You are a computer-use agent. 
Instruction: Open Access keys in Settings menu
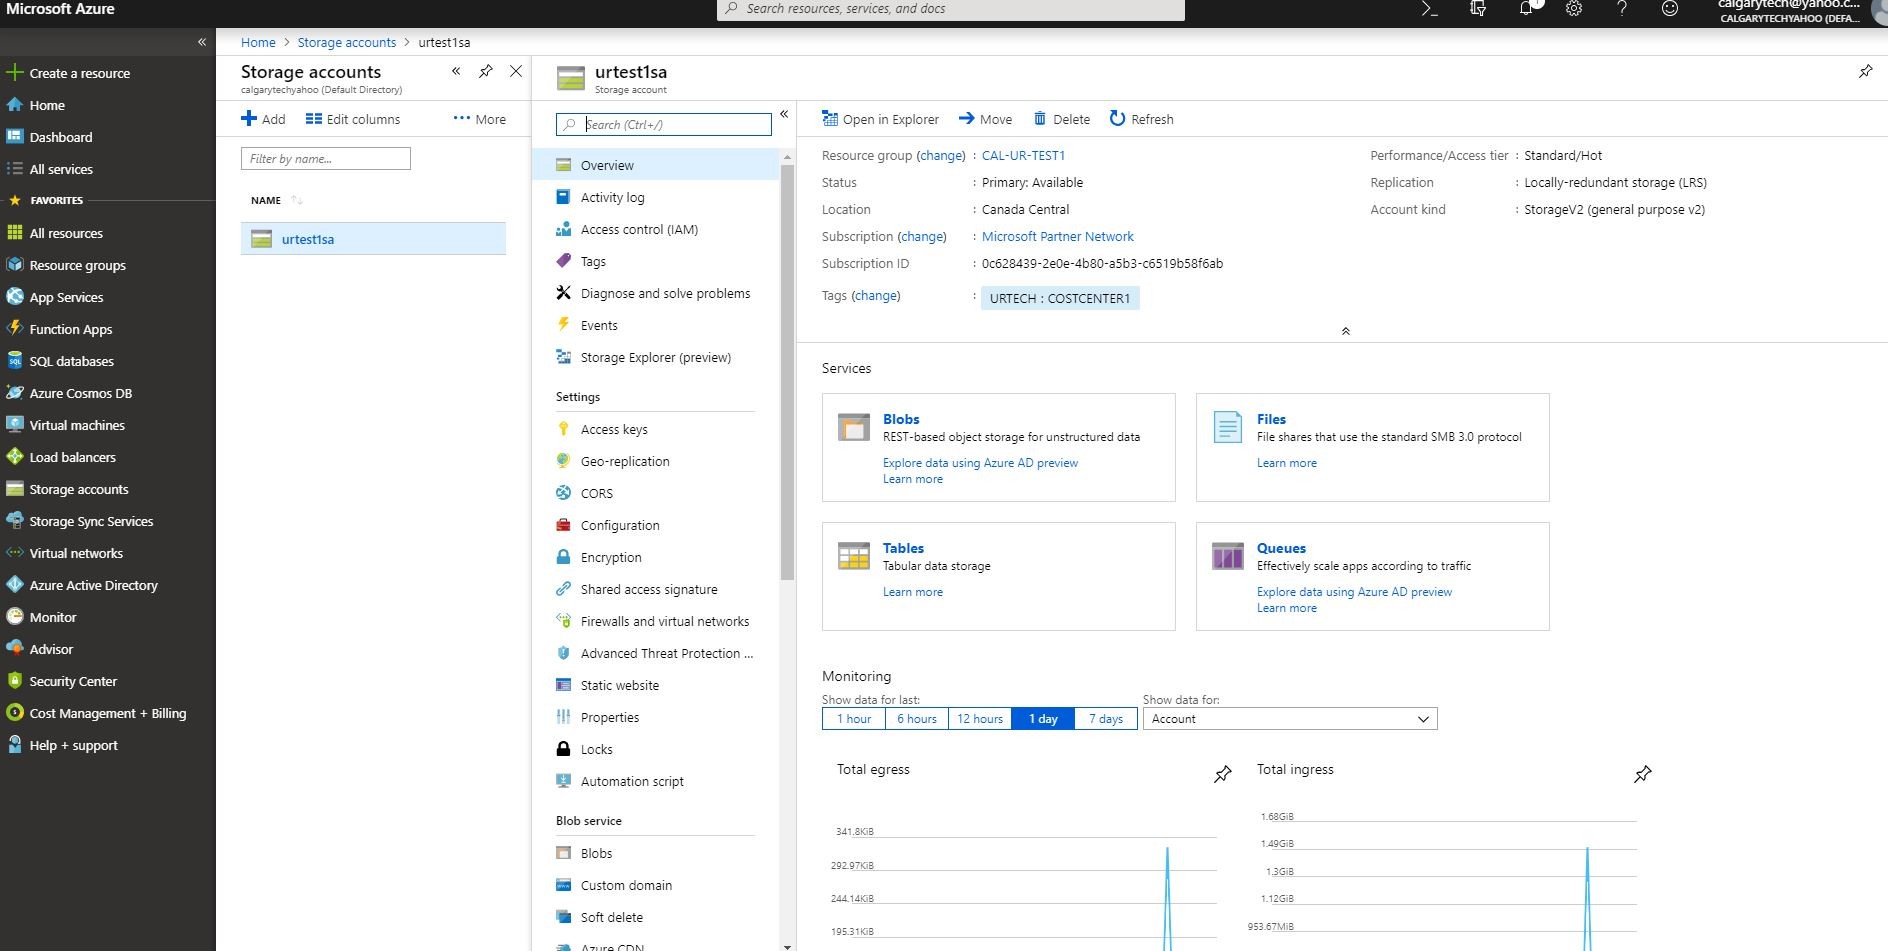point(614,429)
